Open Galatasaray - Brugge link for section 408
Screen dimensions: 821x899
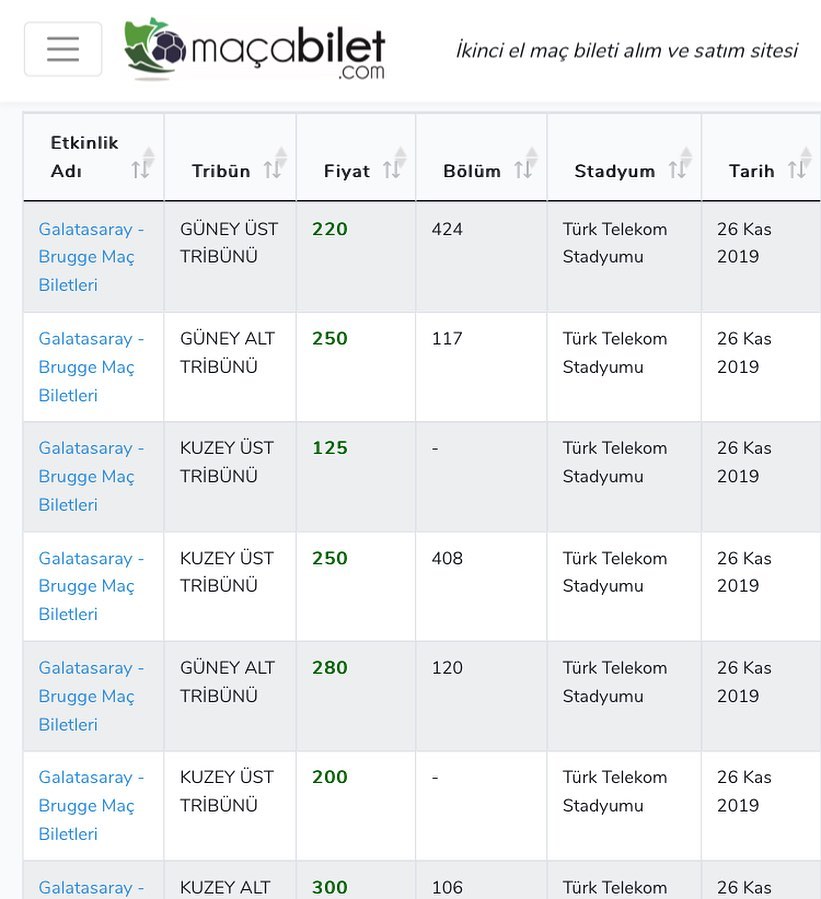tap(91, 586)
